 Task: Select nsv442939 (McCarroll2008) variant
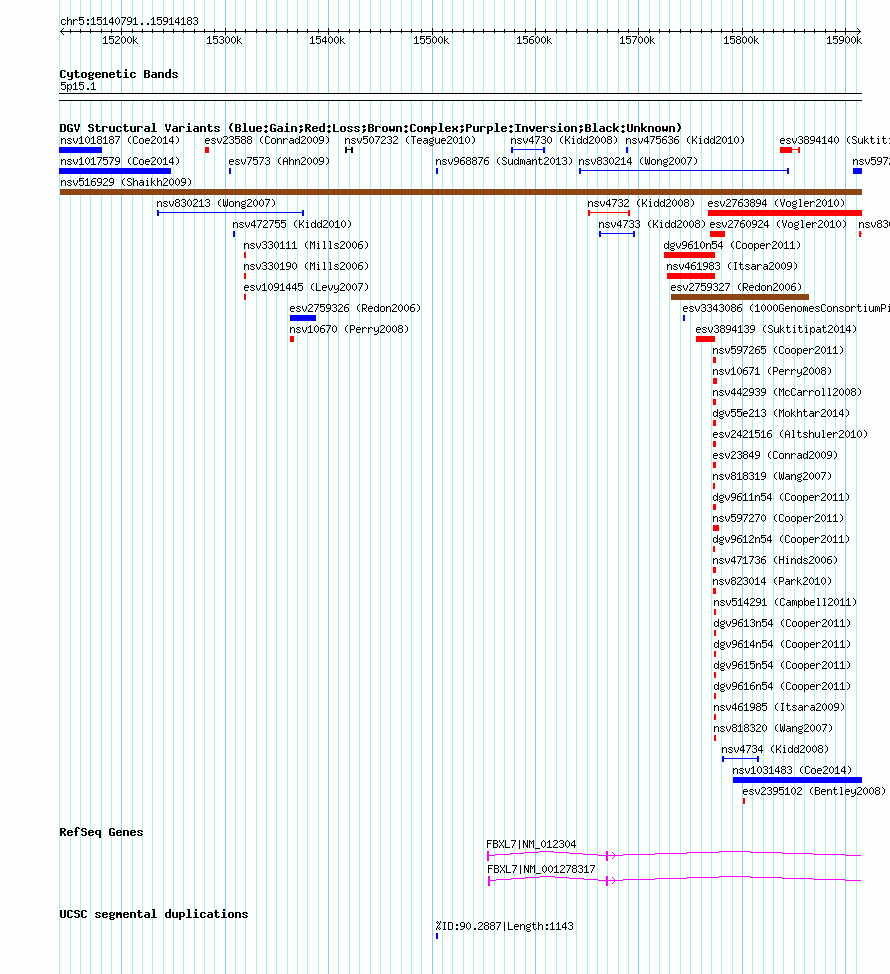(787, 393)
